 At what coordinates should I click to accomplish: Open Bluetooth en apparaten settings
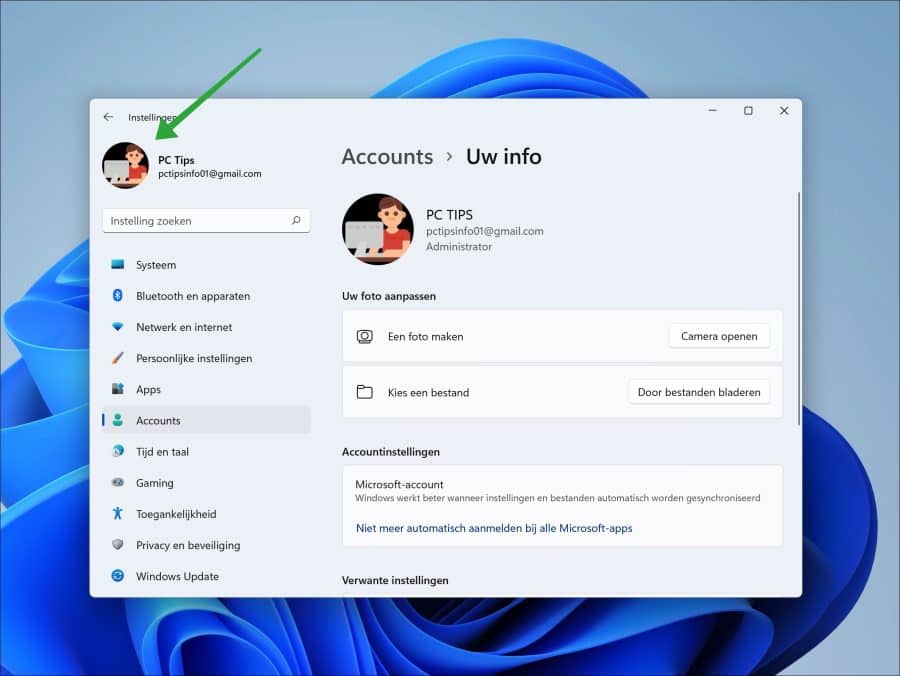click(x=206, y=296)
